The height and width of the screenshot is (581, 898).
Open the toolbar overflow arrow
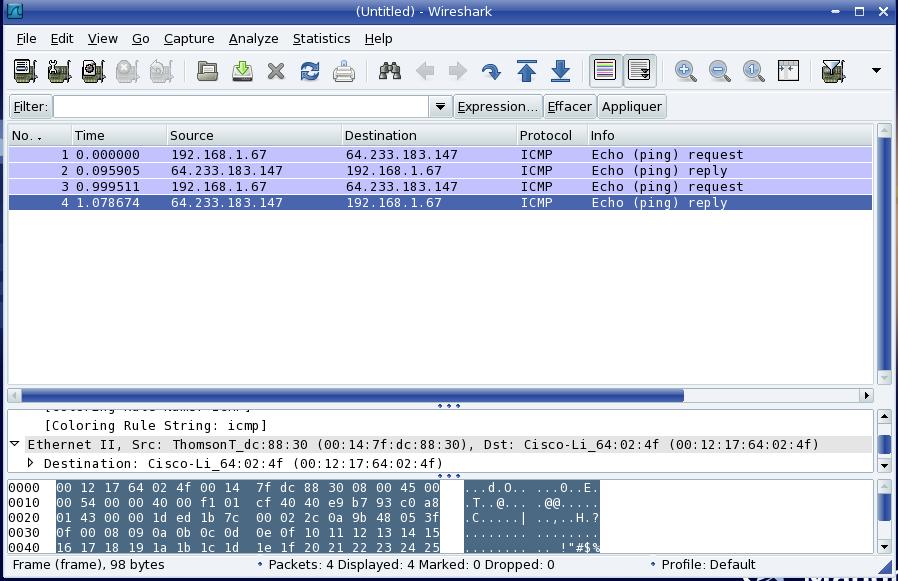(876, 70)
